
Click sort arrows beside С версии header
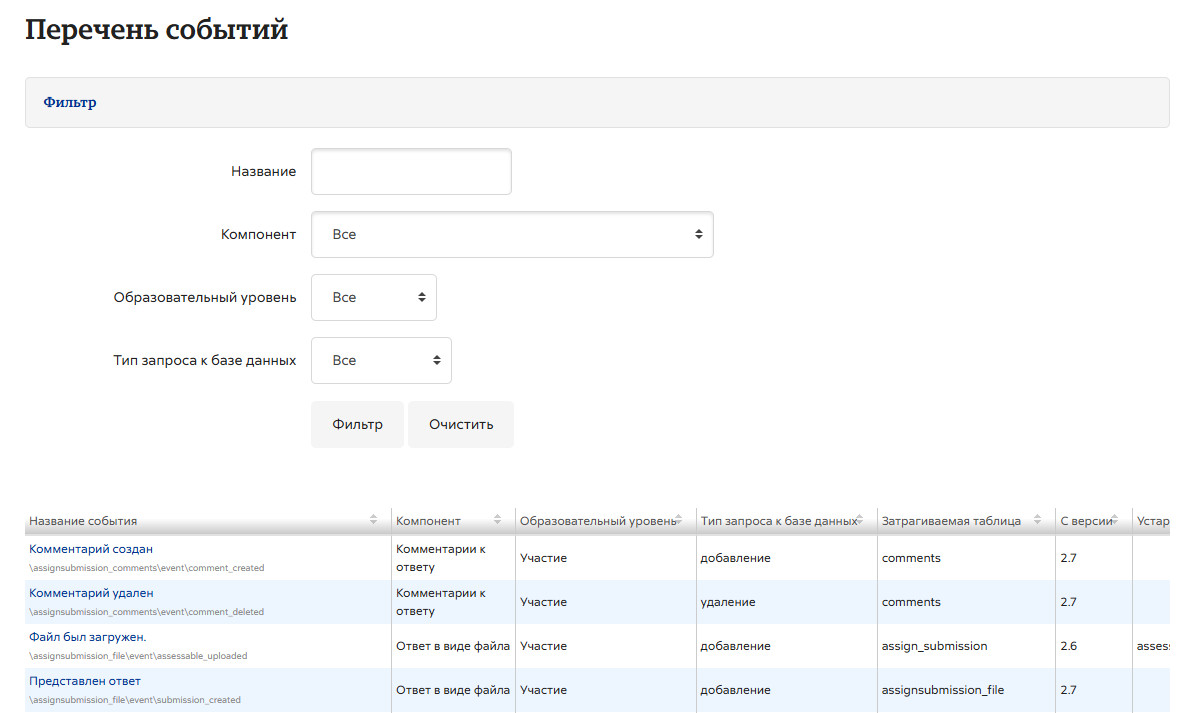pos(1114,520)
